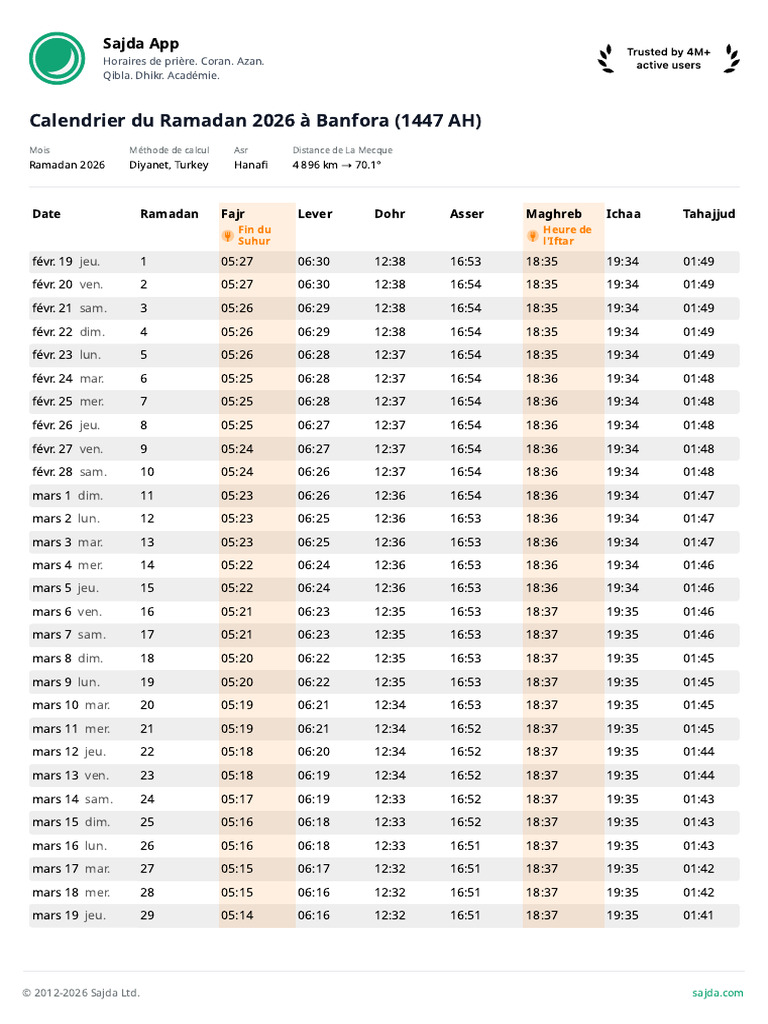Click the mars 19 jeu. date cell

(68, 915)
